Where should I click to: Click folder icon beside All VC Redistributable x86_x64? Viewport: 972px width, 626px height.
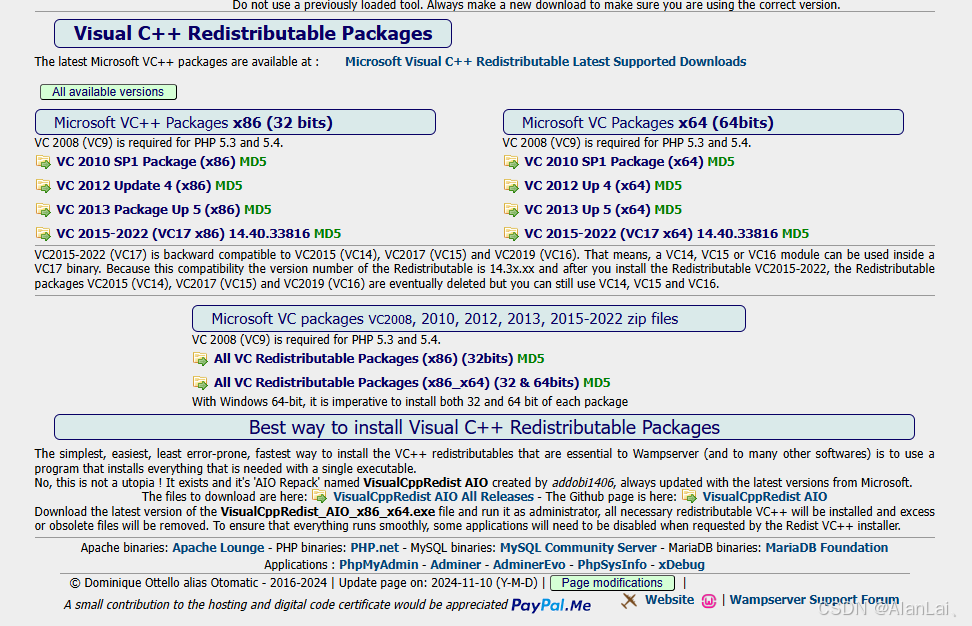[200, 383]
